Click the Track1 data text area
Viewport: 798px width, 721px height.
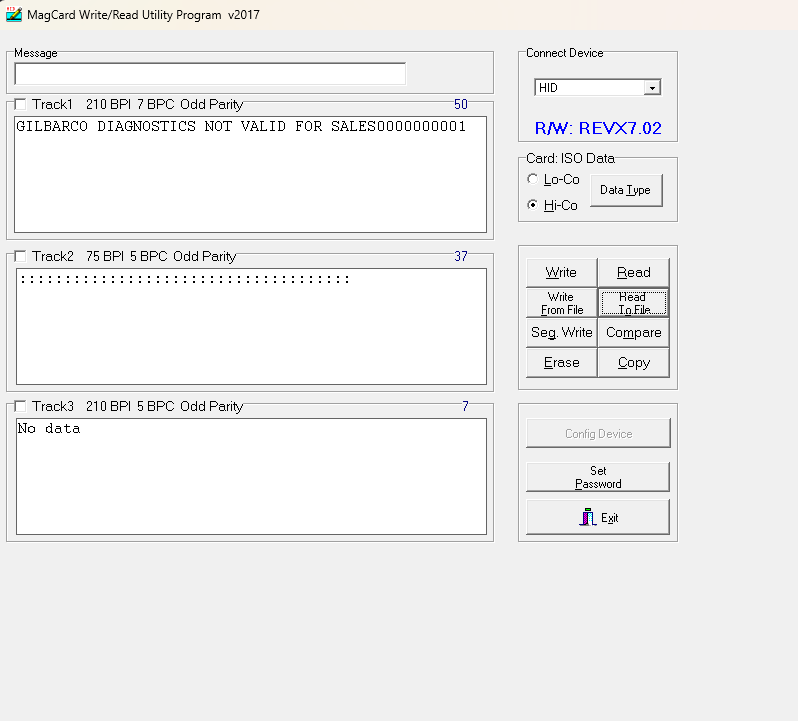(250, 175)
